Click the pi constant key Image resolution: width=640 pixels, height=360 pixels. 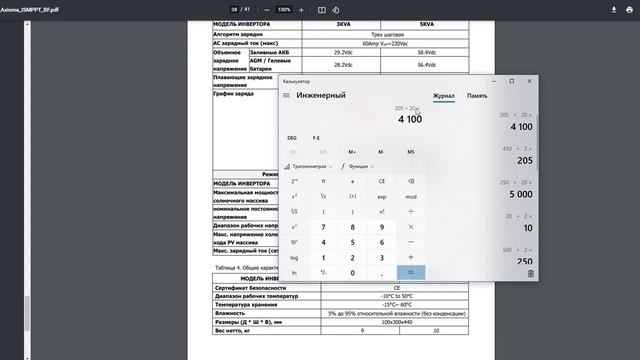[x=323, y=181]
